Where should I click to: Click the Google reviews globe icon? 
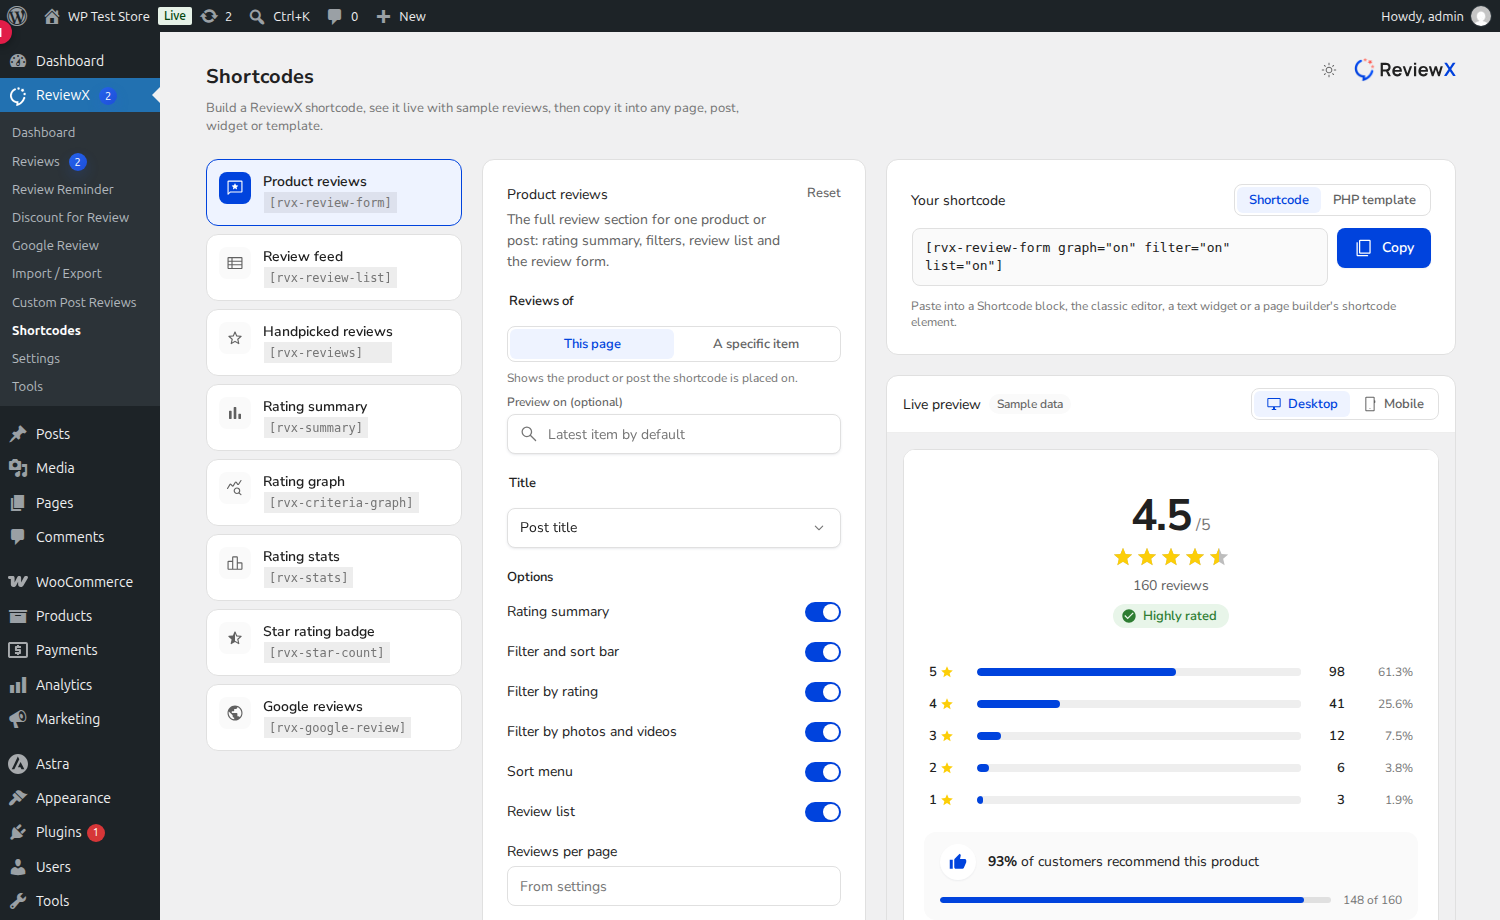(x=235, y=713)
